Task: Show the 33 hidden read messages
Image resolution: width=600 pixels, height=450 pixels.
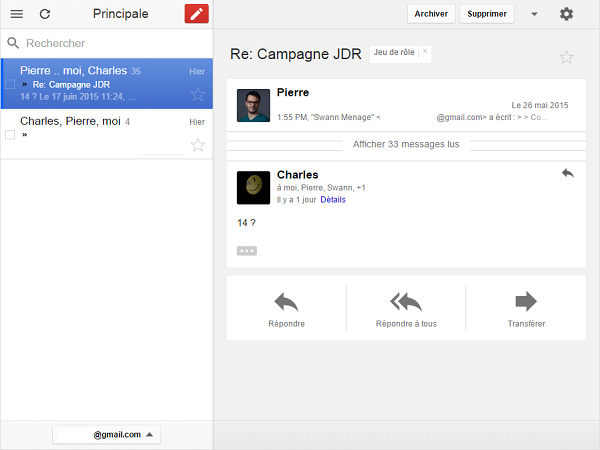Action: (x=406, y=144)
